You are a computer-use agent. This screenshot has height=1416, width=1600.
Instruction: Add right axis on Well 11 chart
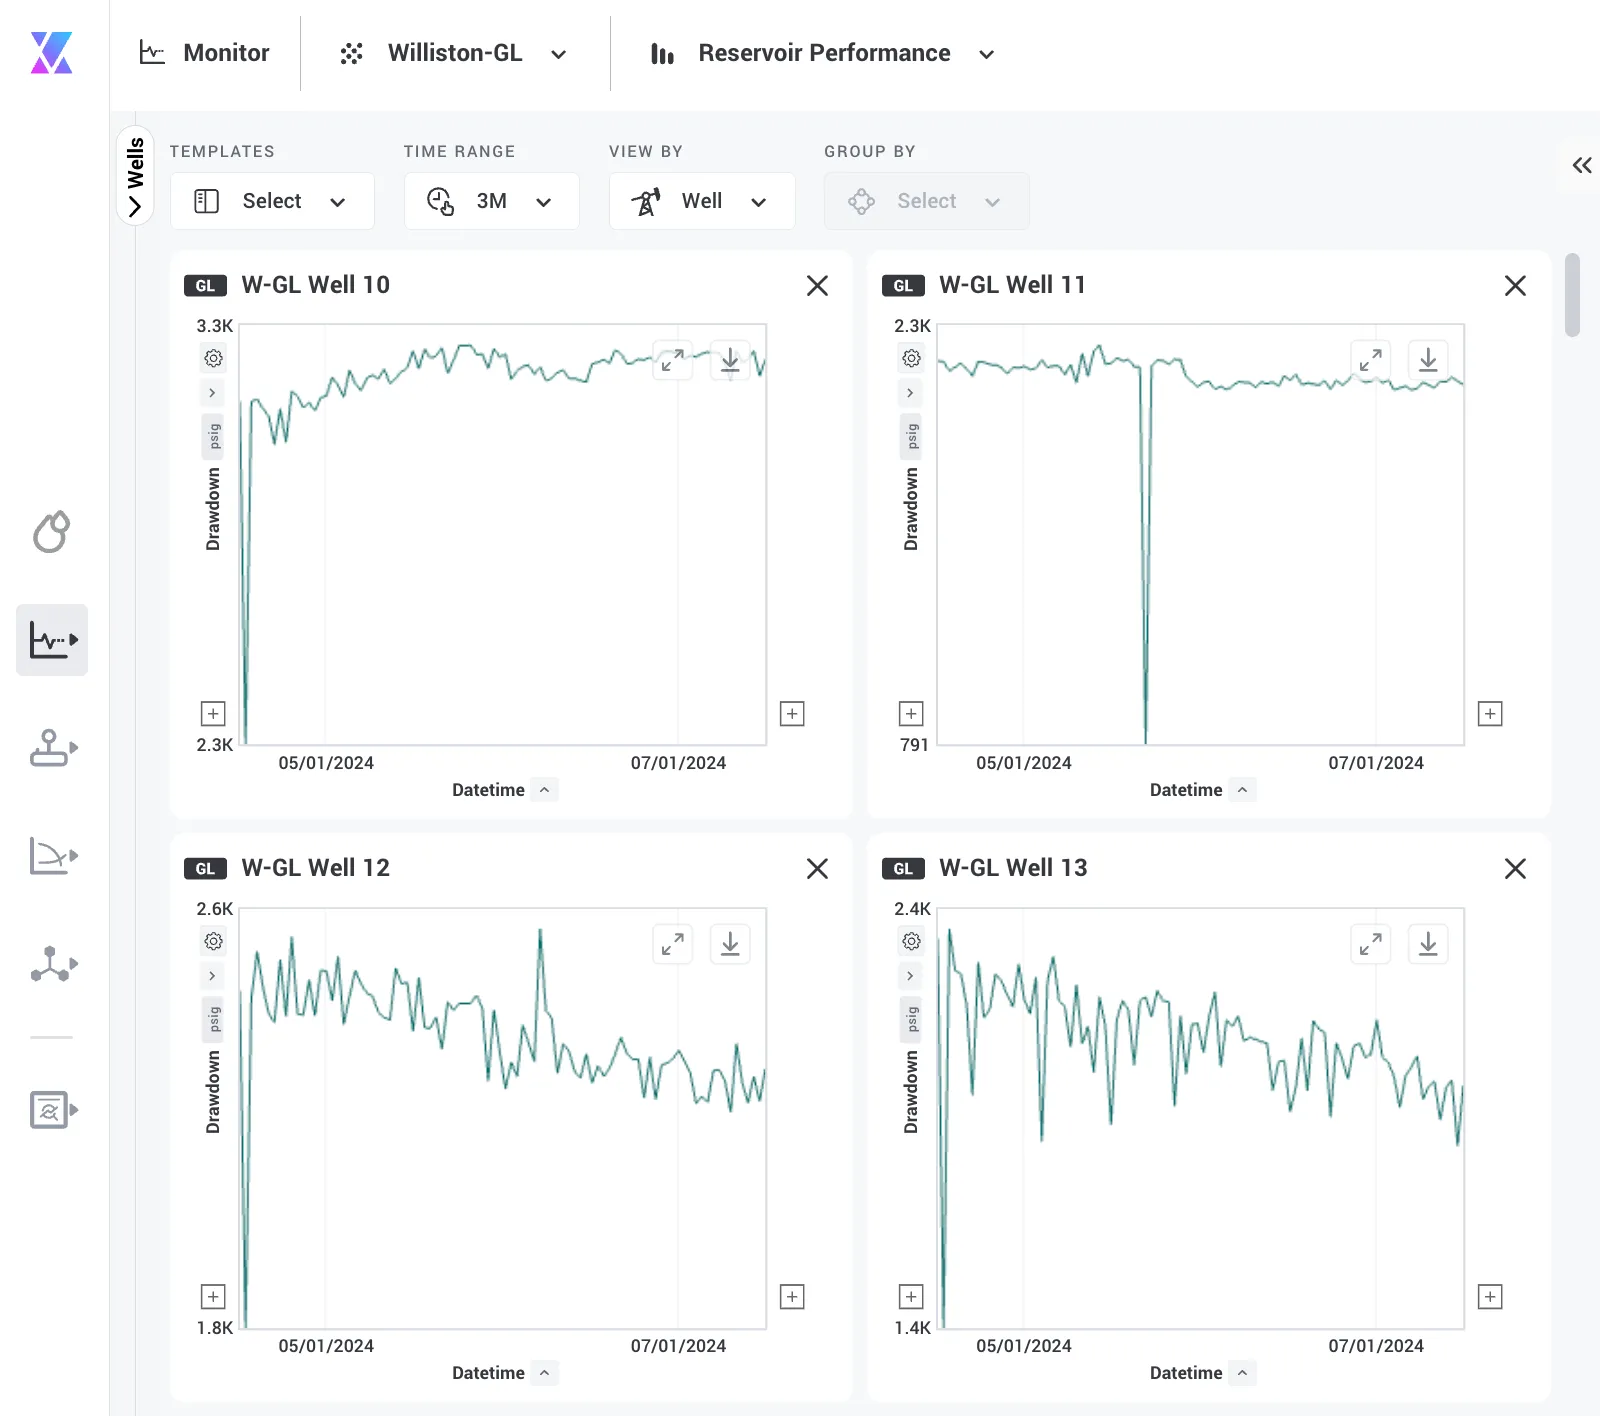tap(1490, 714)
